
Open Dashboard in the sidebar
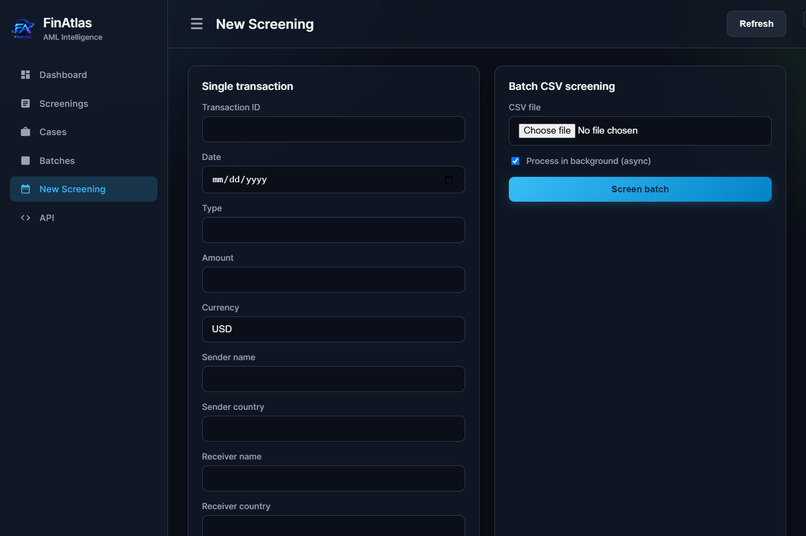point(83,75)
